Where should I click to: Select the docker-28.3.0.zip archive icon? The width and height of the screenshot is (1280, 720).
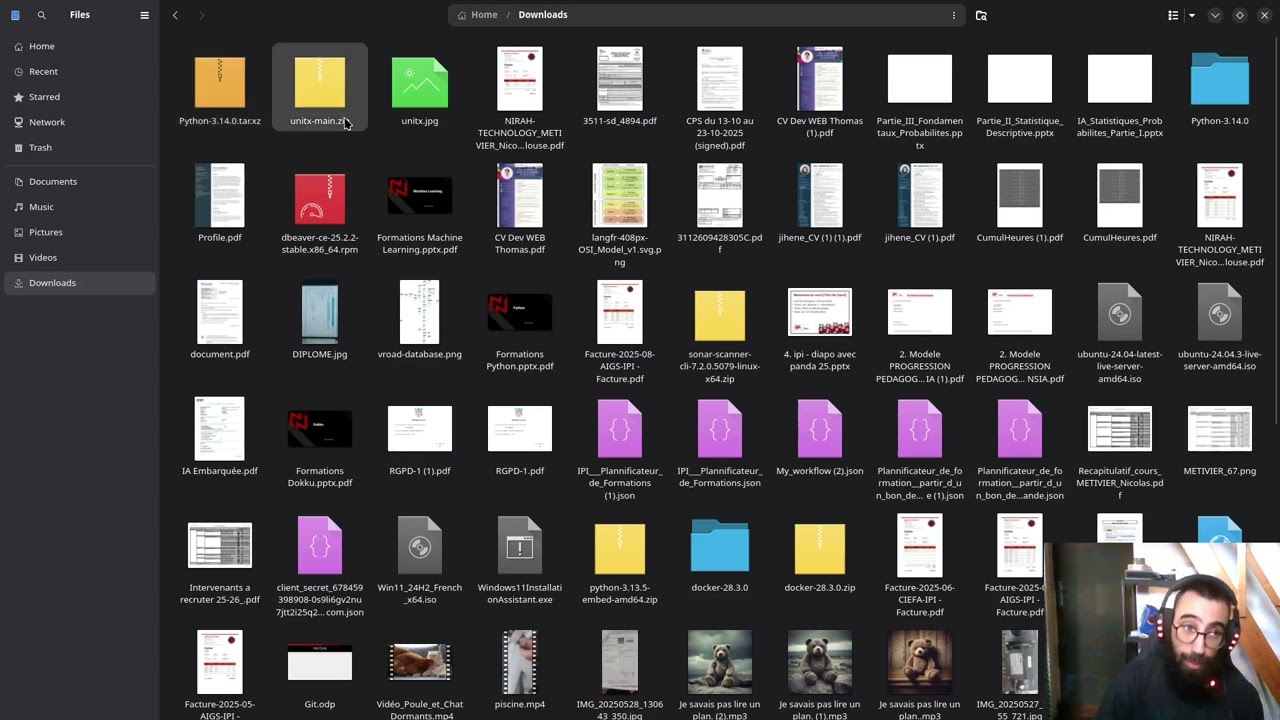click(x=820, y=549)
